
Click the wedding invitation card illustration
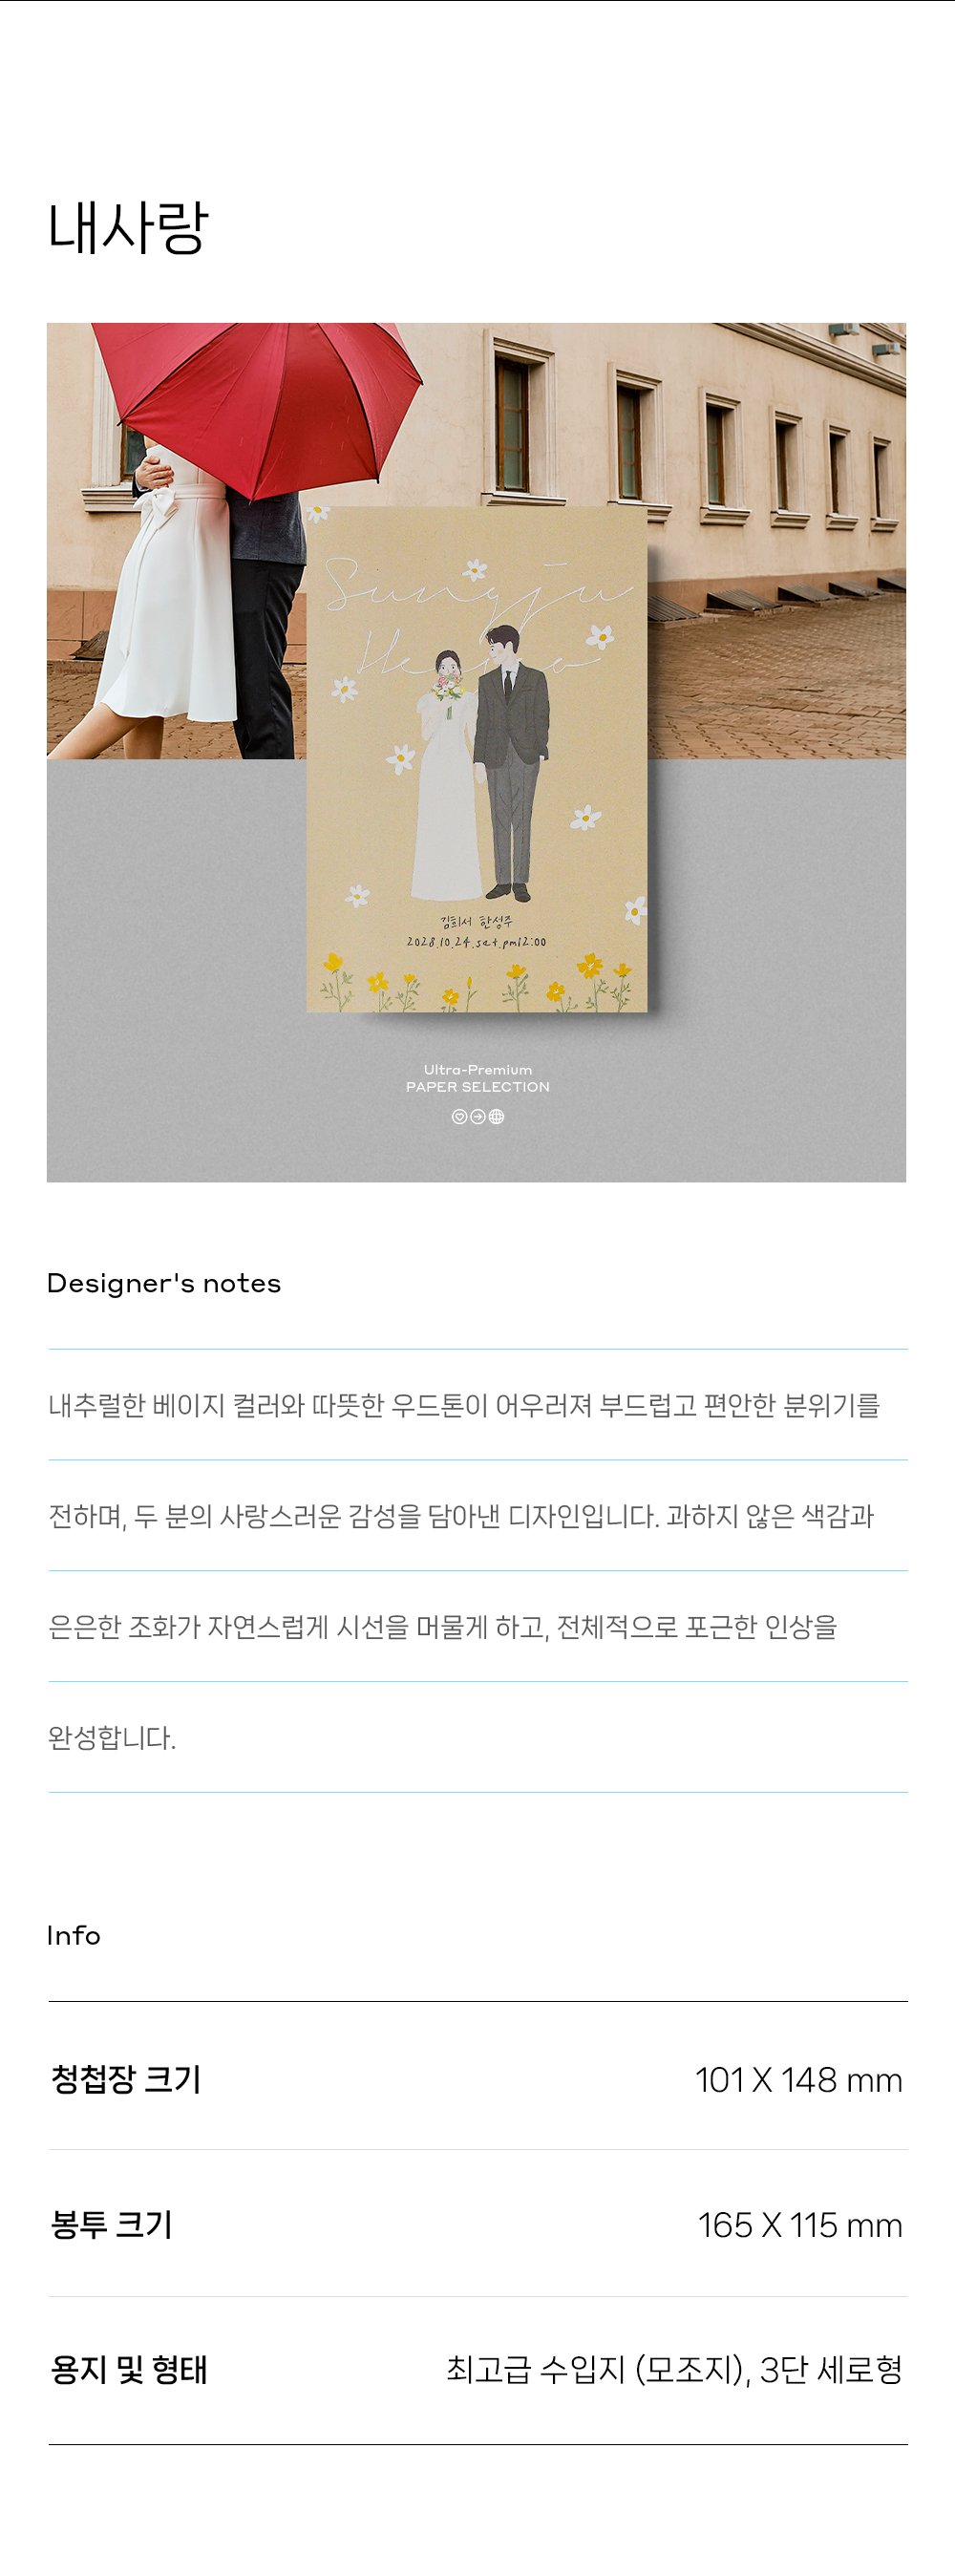(x=477, y=759)
